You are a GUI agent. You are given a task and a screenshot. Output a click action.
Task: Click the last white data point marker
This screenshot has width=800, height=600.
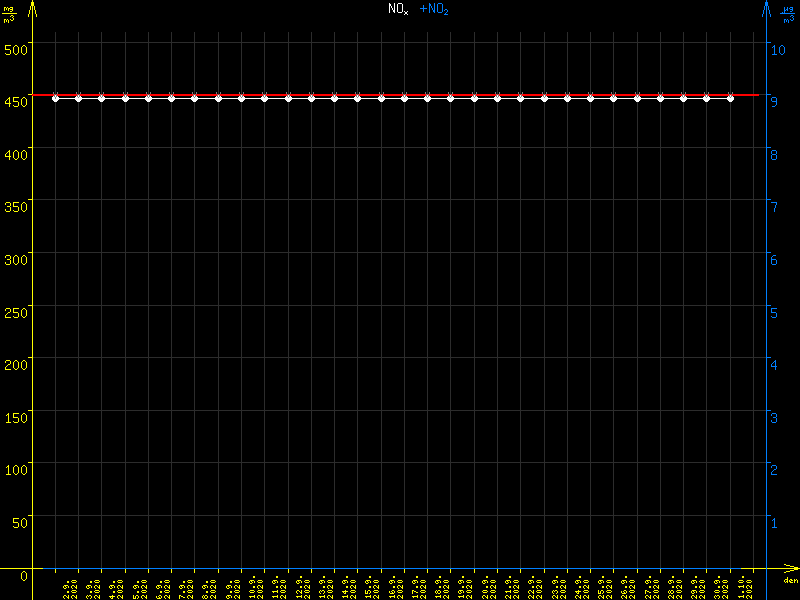730,98
